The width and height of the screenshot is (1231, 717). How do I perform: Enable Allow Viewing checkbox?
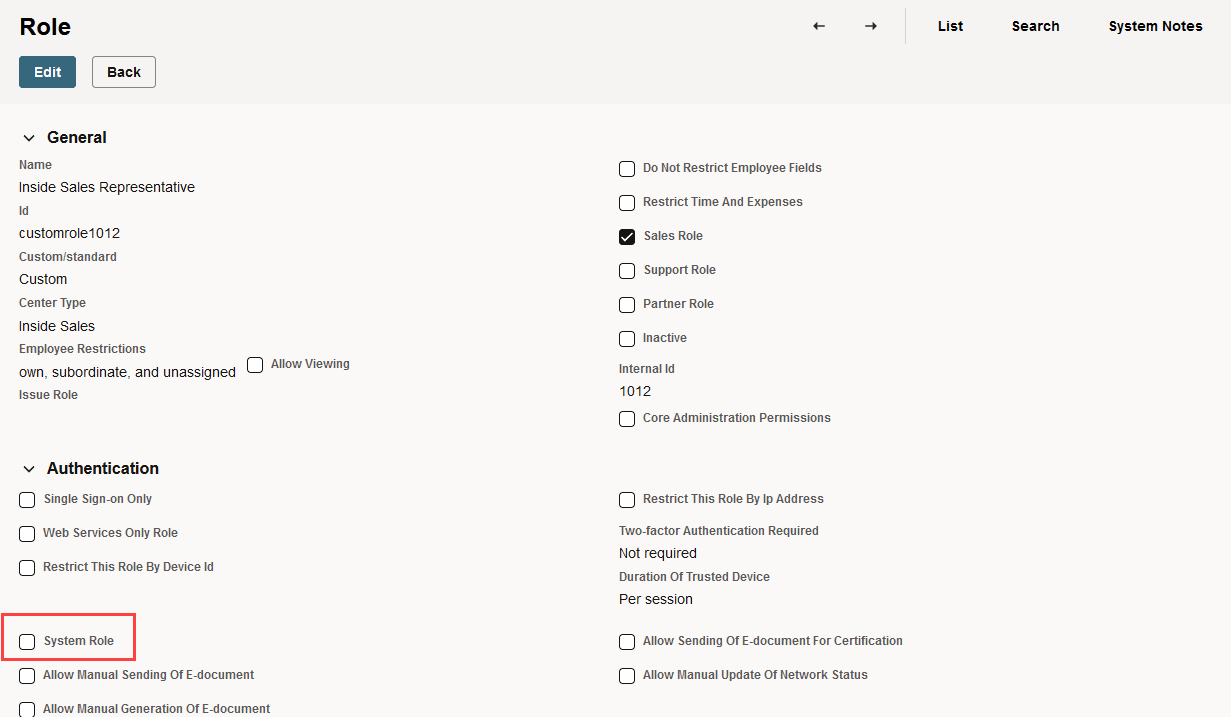point(255,365)
